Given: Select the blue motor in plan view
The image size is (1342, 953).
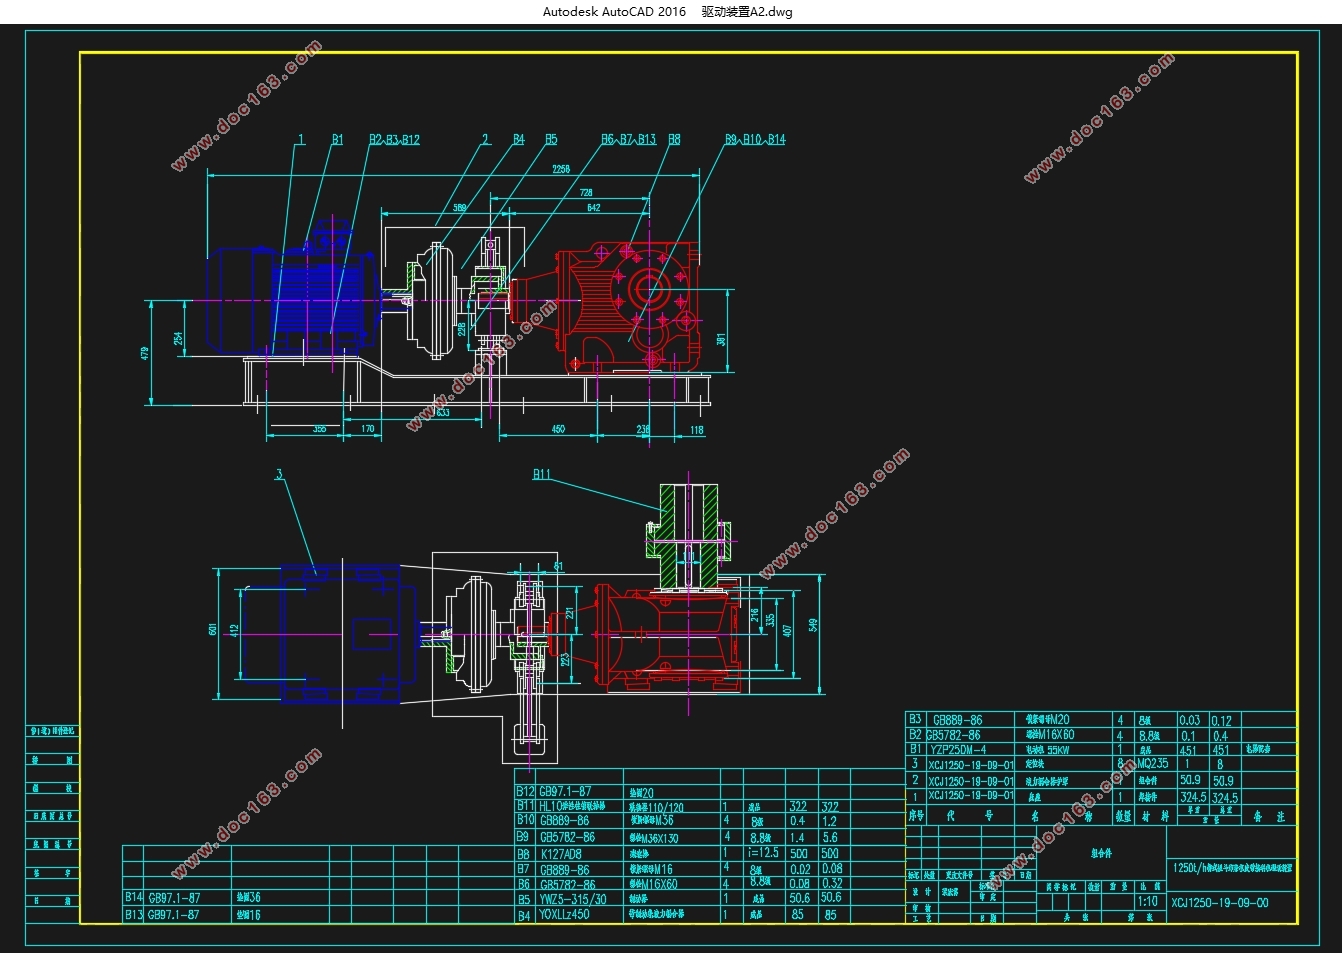Looking at the screenshot, I should coord(340,632).
